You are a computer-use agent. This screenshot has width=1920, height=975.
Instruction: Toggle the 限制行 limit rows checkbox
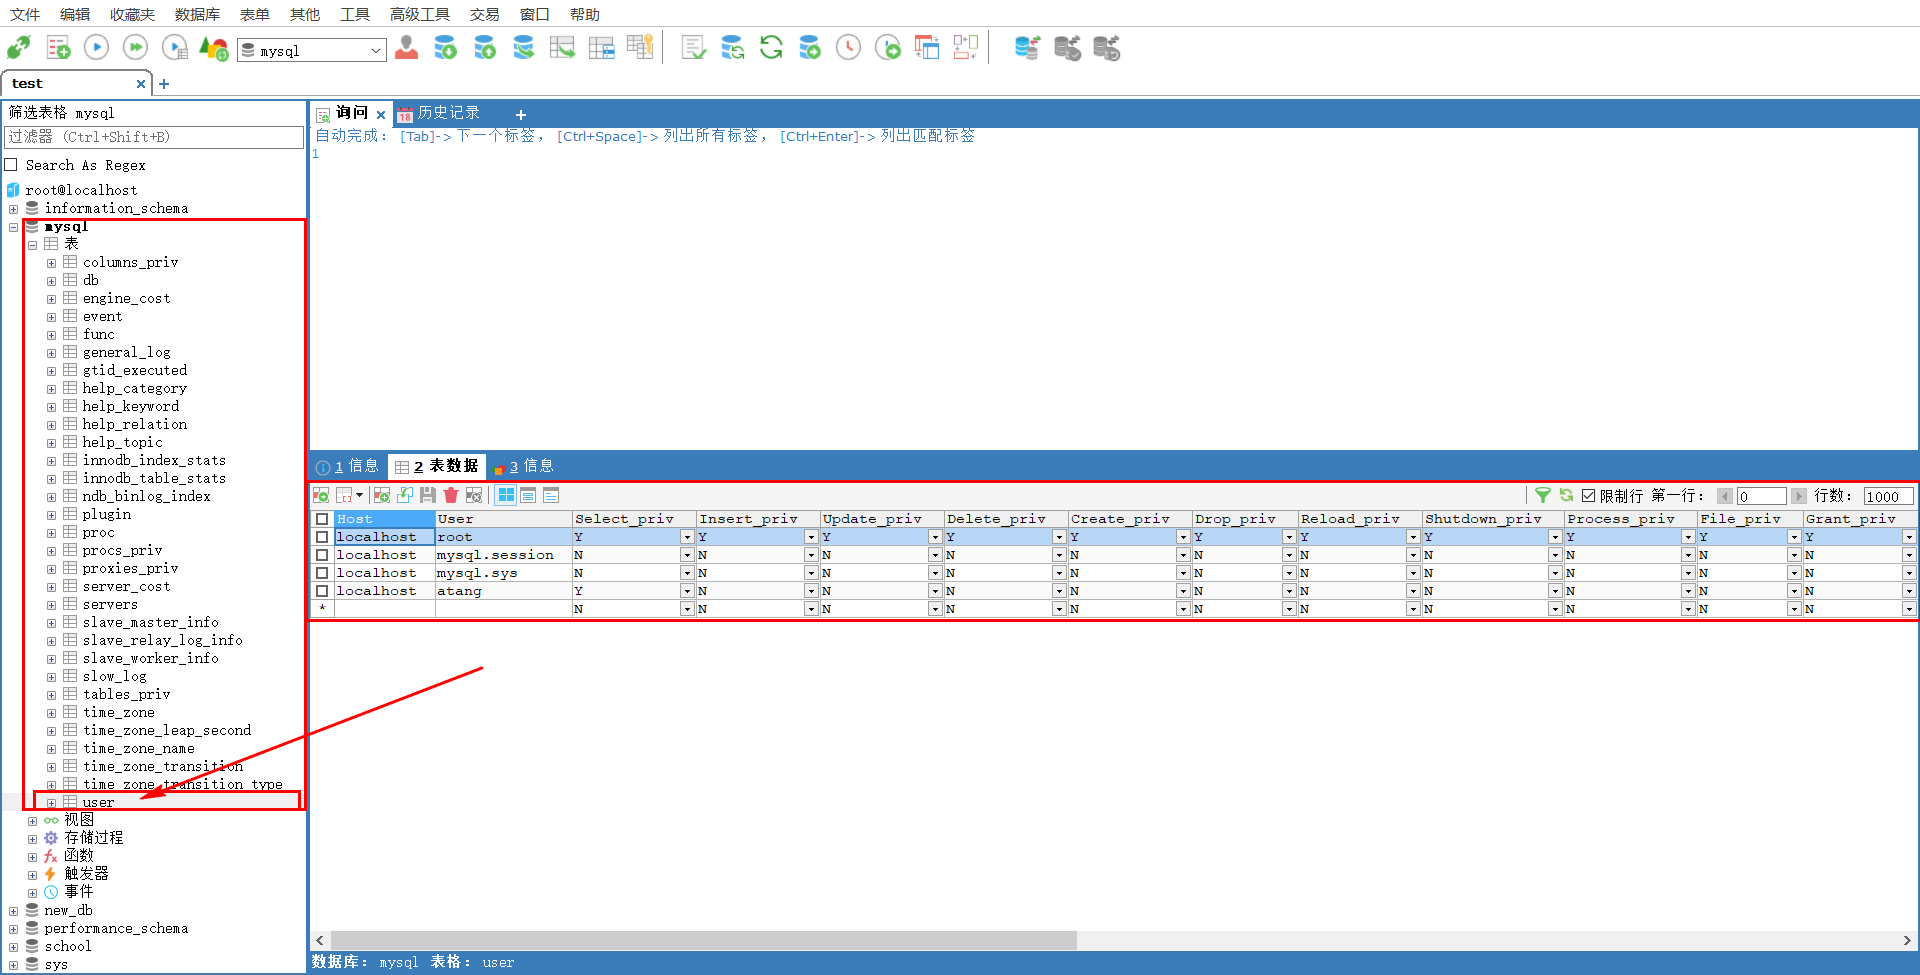[1588, 496]
